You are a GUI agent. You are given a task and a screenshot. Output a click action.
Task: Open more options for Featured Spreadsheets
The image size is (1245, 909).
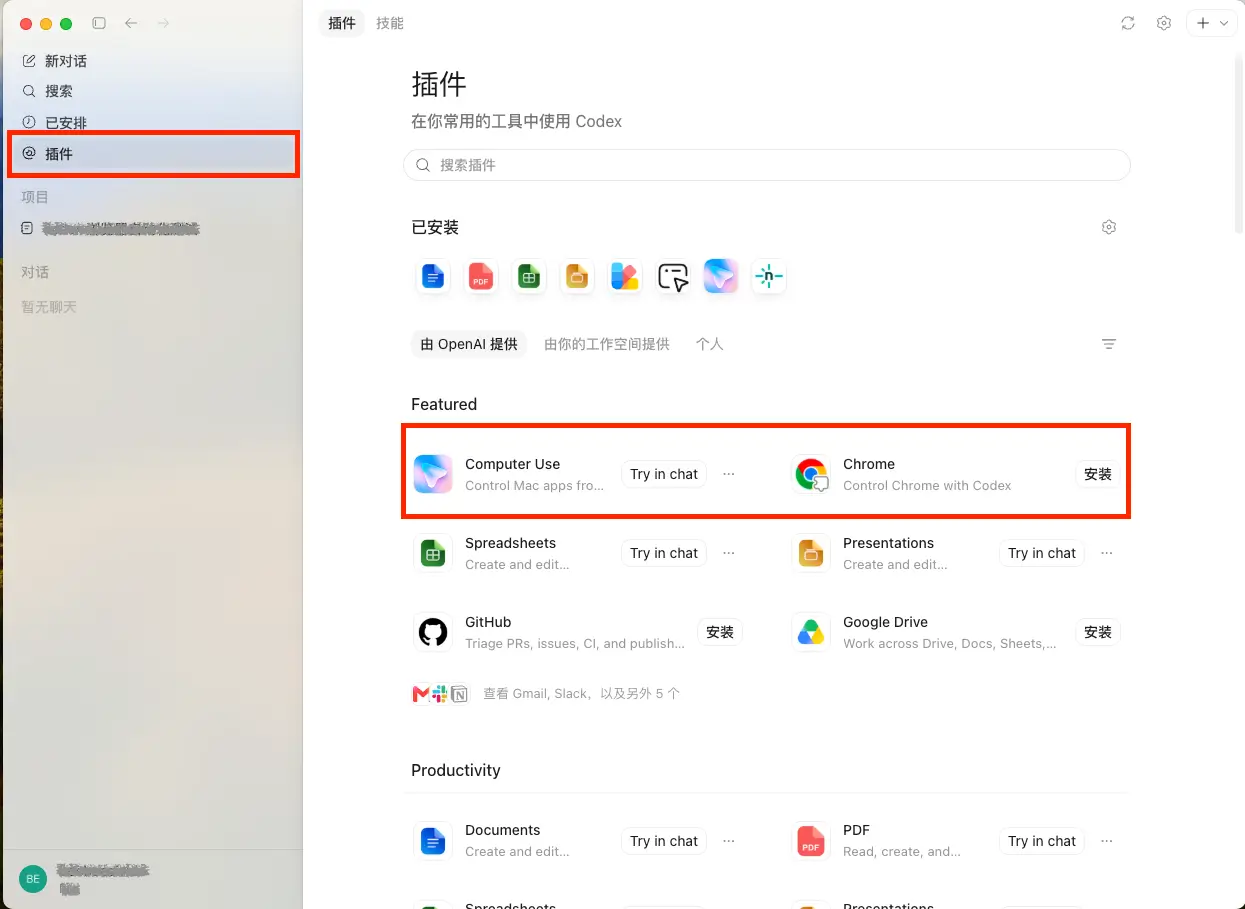point(729,553)
